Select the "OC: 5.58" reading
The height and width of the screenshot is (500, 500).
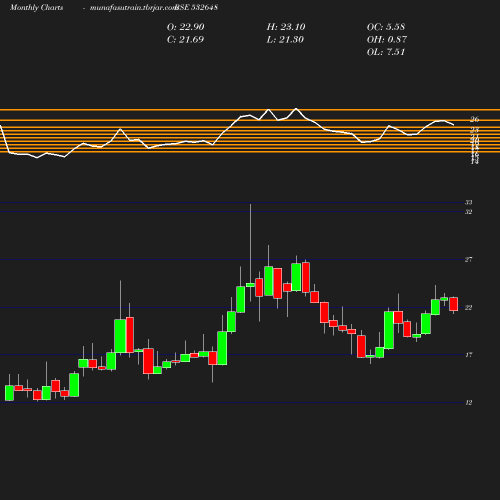point(386,27)
